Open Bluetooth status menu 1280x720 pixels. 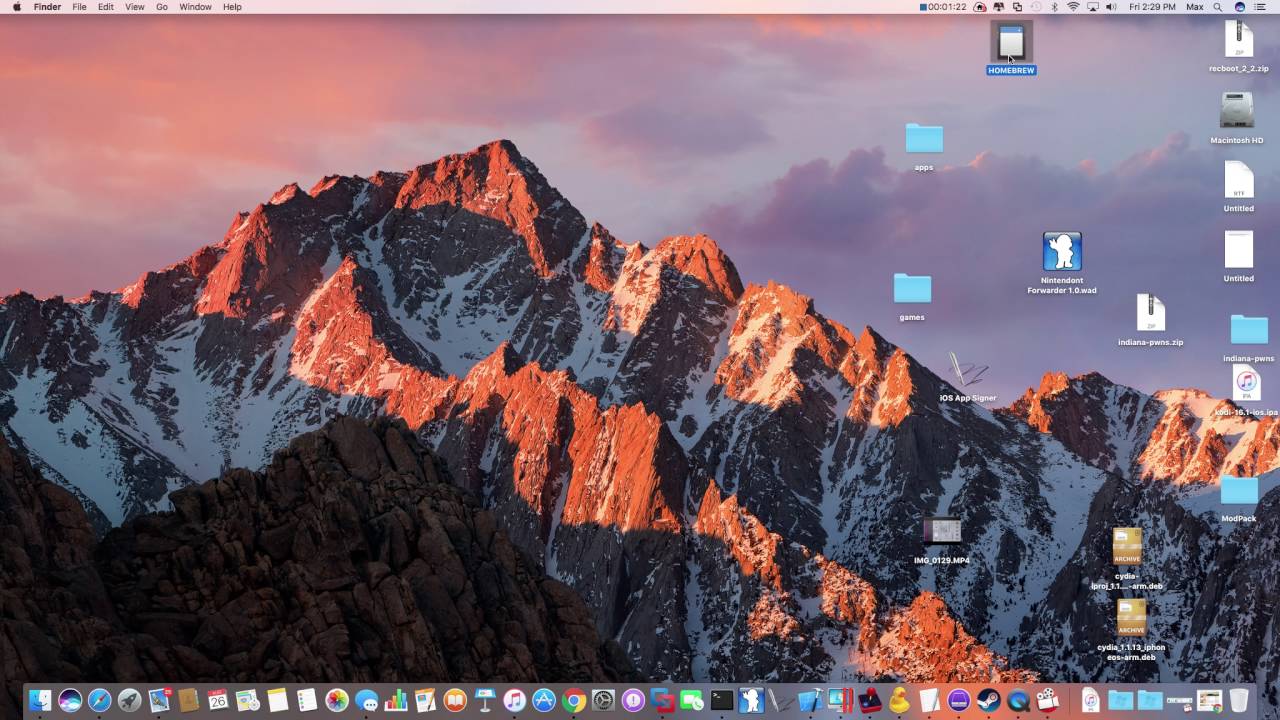[x=1054, y=7]
